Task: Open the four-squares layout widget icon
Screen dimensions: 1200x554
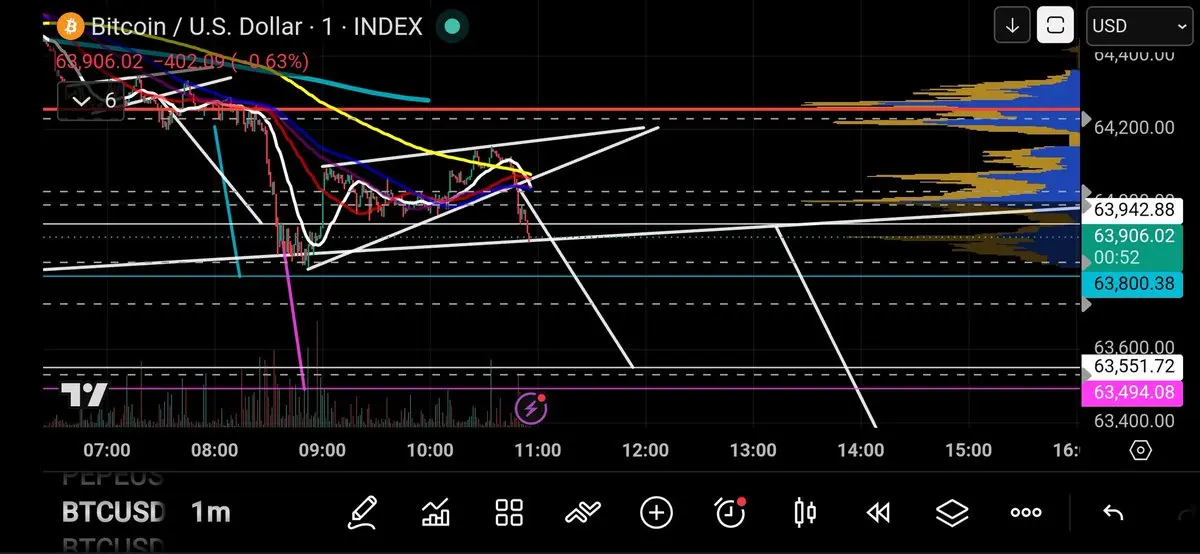Action: (x=509, y=513)
